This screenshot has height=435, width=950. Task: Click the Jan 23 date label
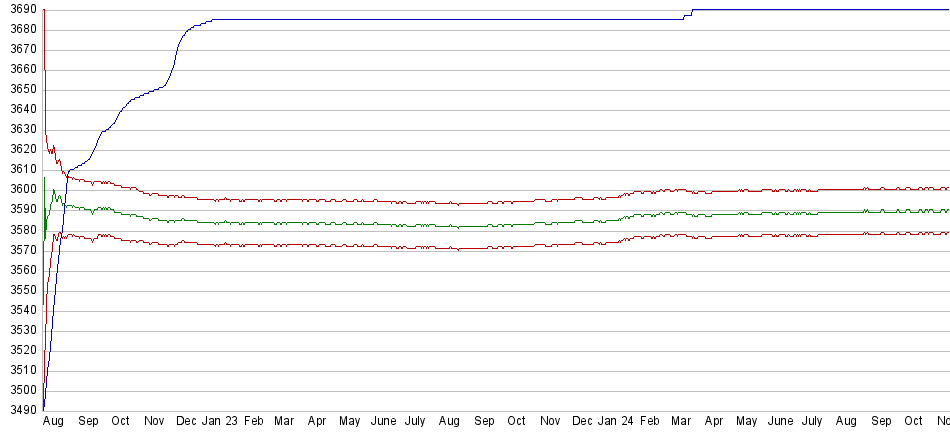coord(219,423)
